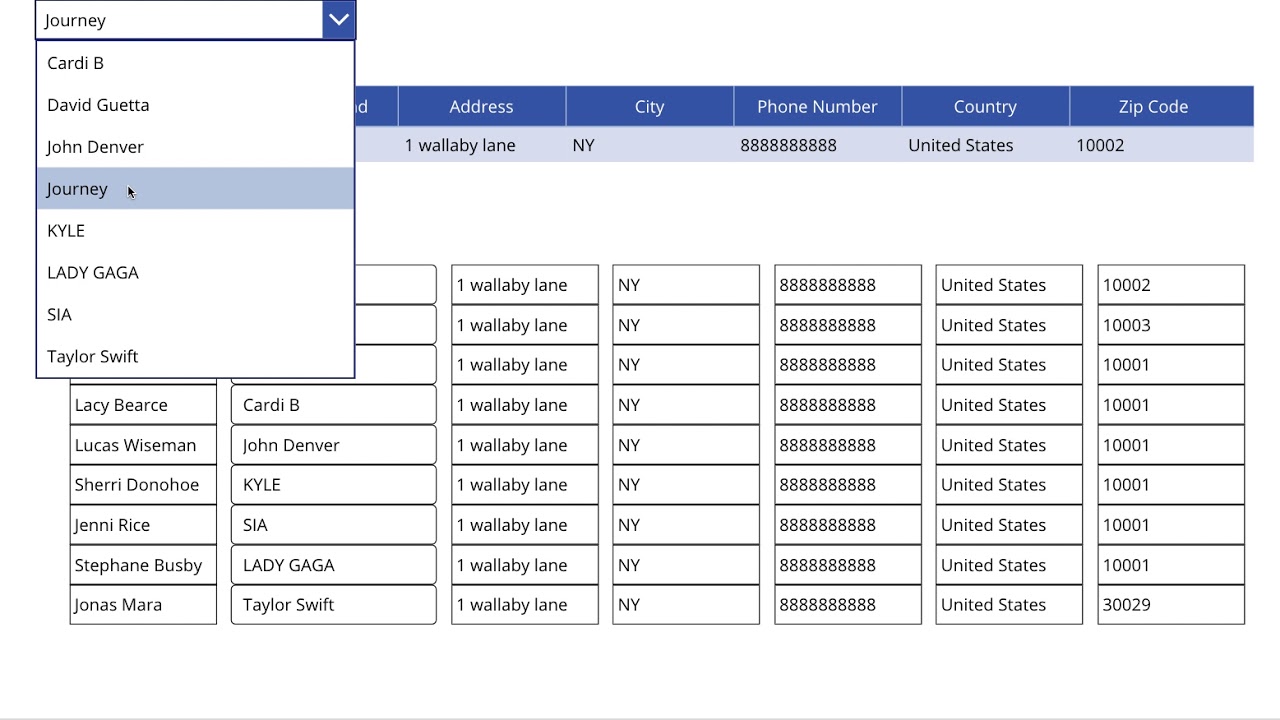Click phone number field in Lacy Bearce row
Screen dimensions: 1280x720
coord(848,405)
